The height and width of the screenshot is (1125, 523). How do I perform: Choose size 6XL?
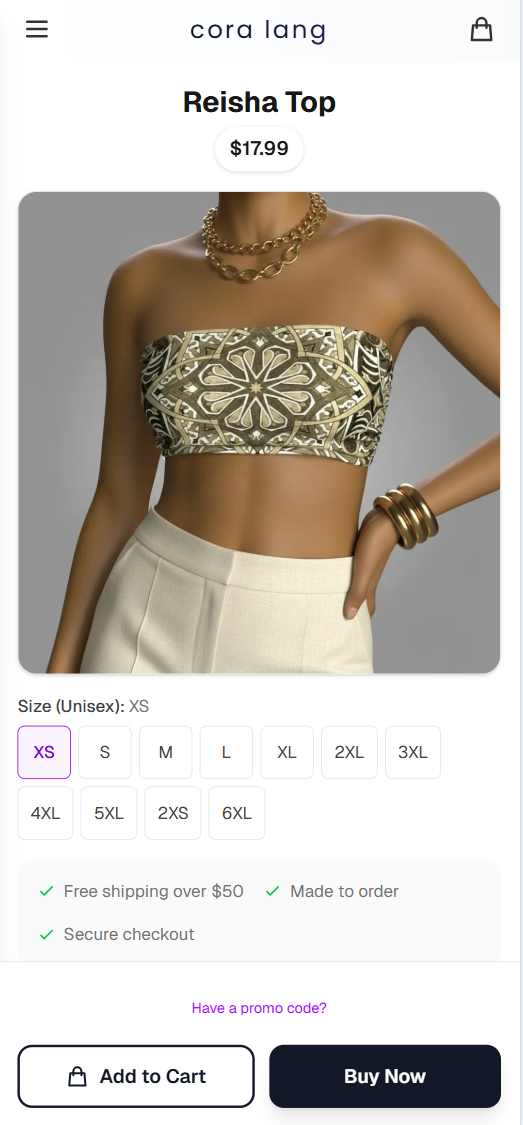coord(237,813)
